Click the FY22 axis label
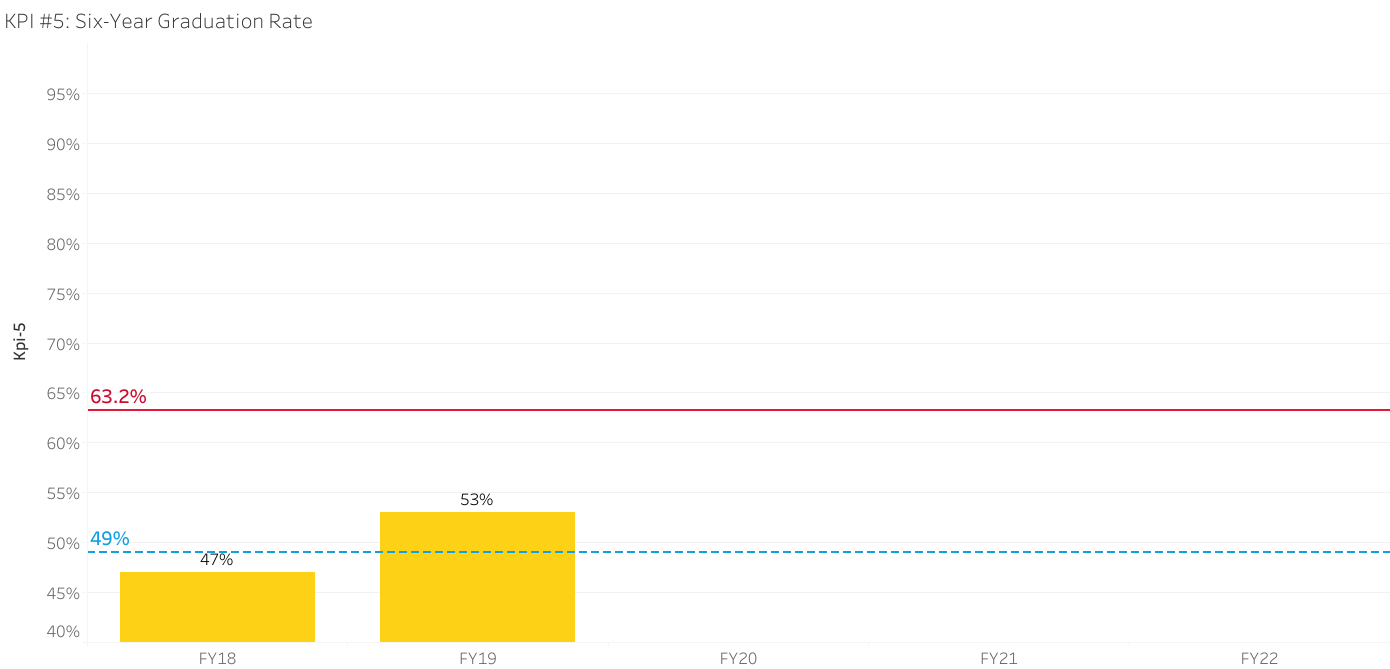This screenshot has height=669, width=1390. 1259,658
